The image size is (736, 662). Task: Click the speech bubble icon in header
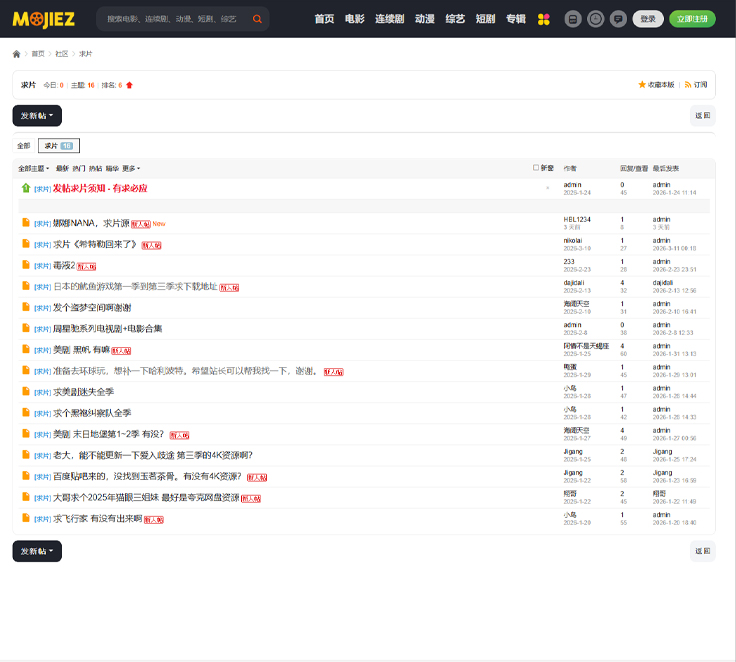[618, 19]
